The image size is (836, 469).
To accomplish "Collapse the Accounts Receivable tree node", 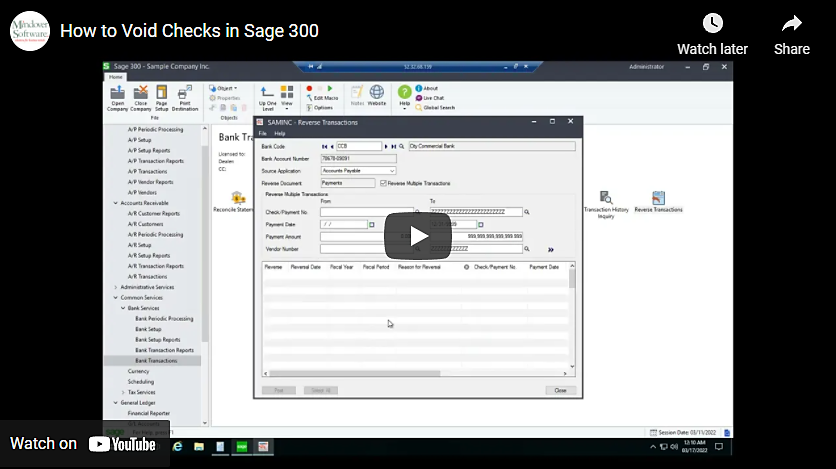I will (x=116, y=203).
